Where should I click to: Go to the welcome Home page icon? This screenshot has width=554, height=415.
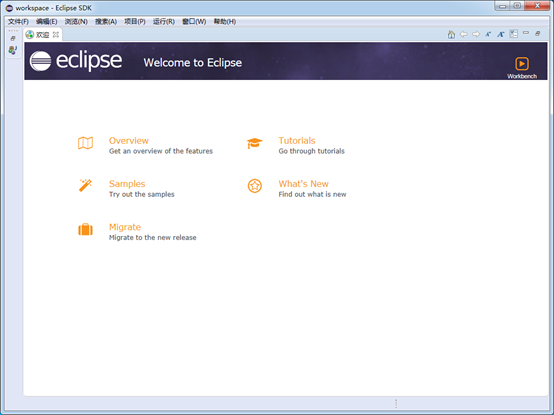pos(451,34)
